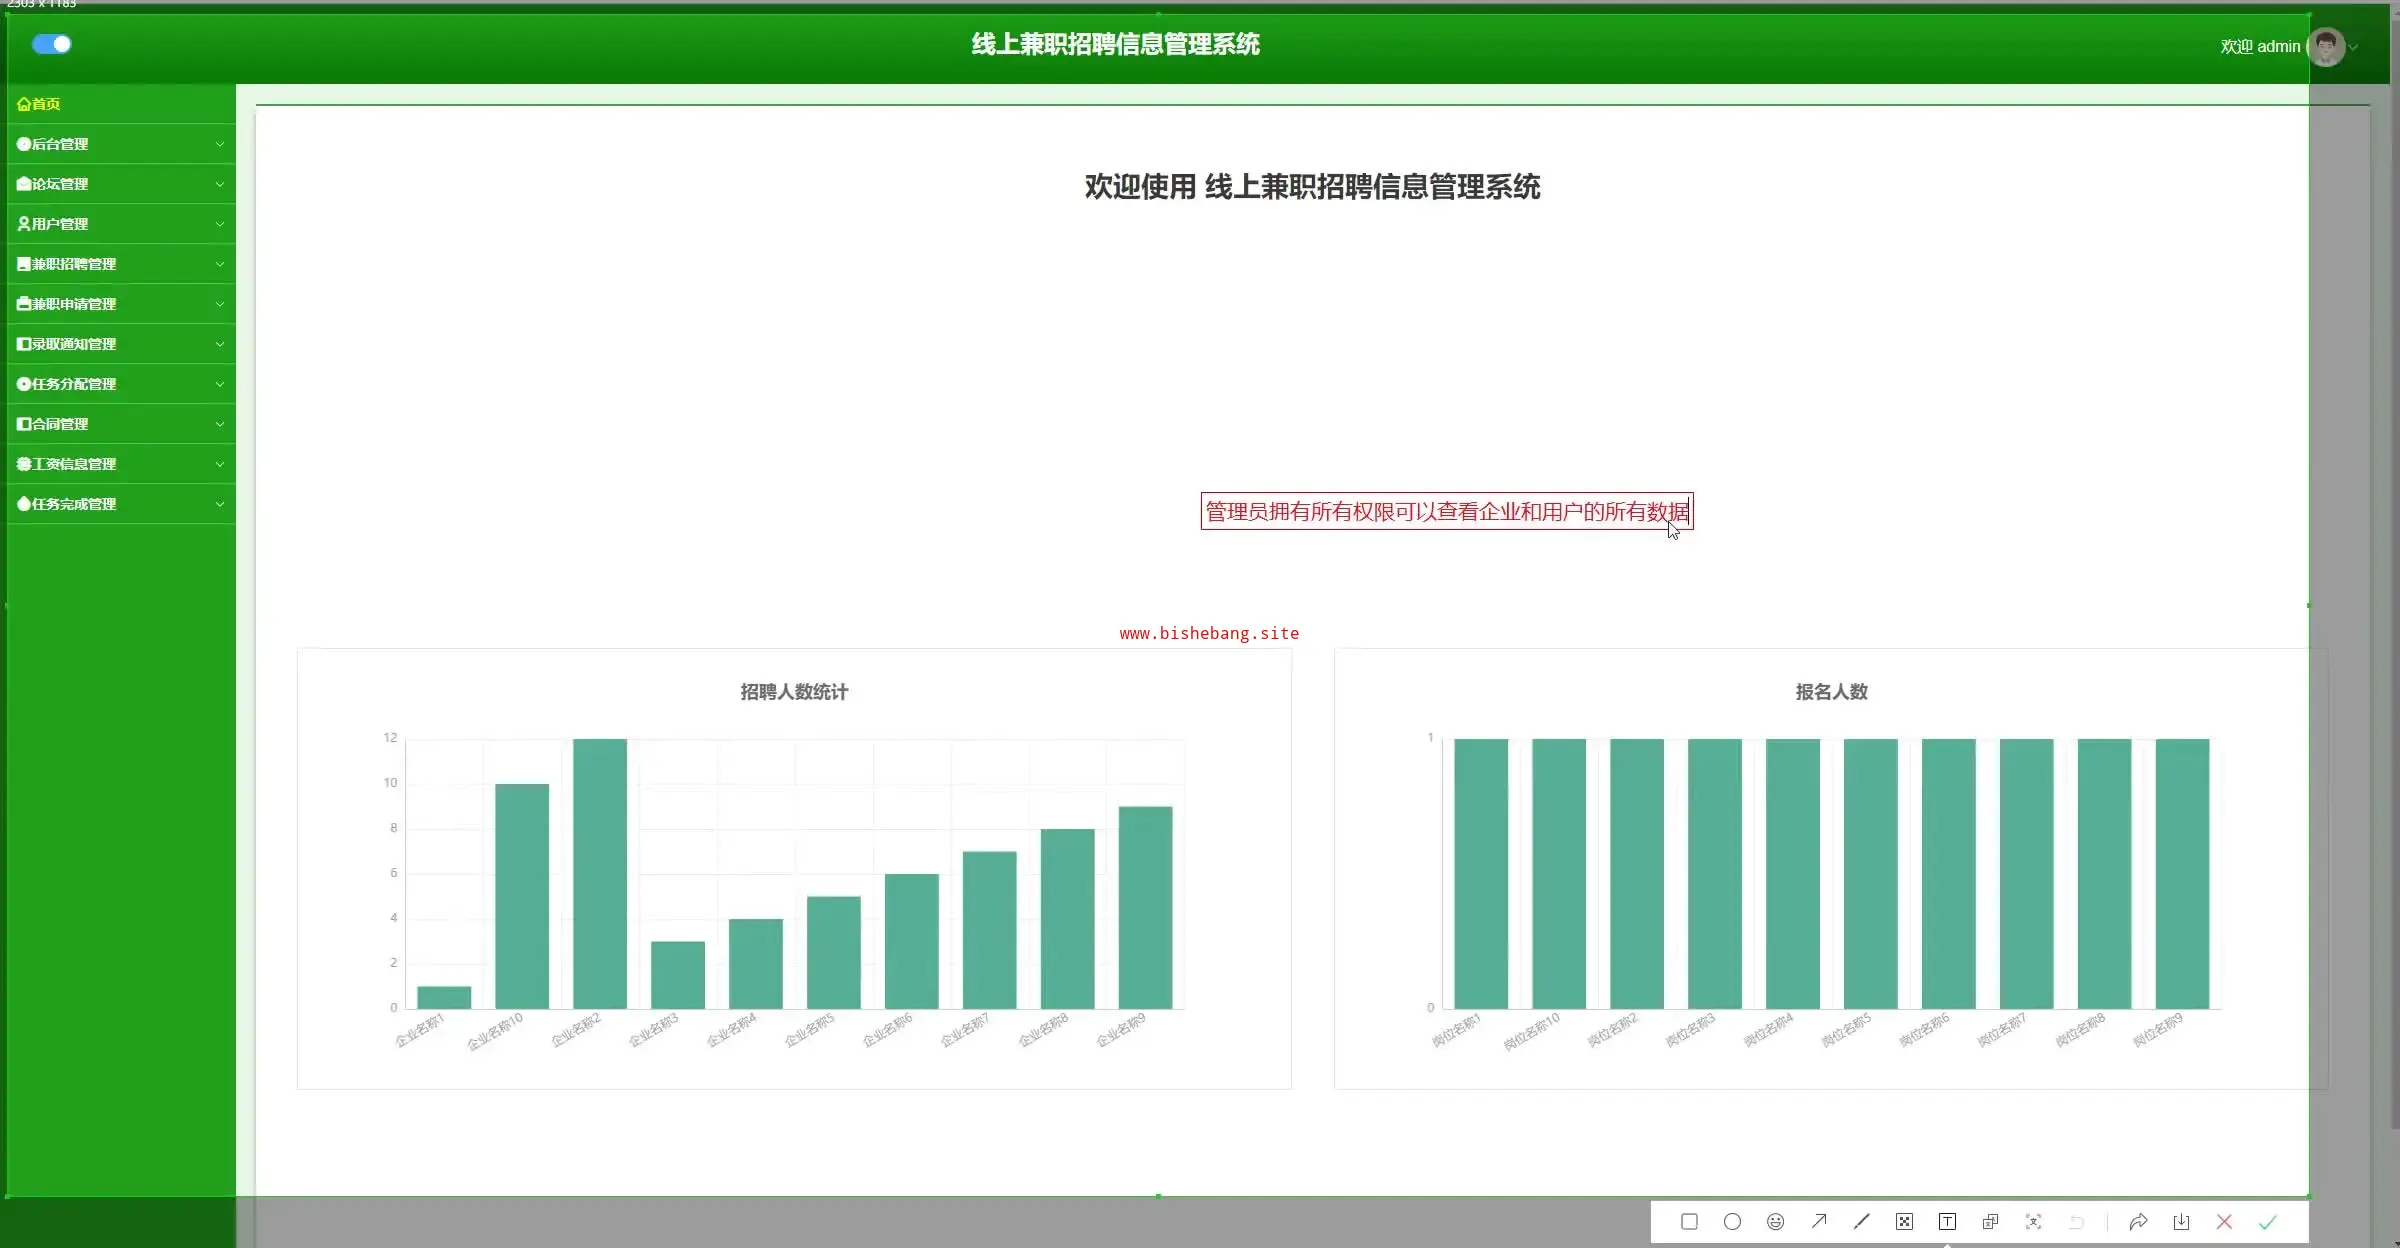2400x1248 pixels.
Task: Expand the 后台管理 sidebar menu
Action: [120, 144]
